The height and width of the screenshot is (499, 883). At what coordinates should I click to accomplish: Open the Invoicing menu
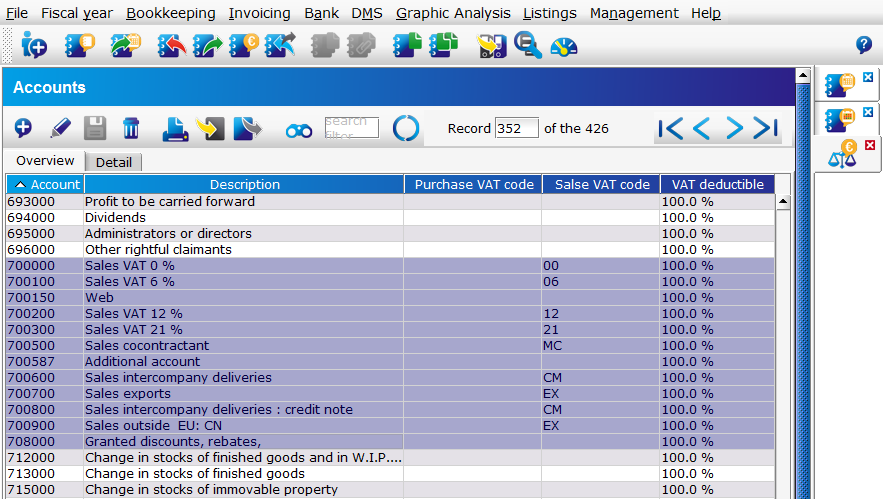[x=260, y=13]
